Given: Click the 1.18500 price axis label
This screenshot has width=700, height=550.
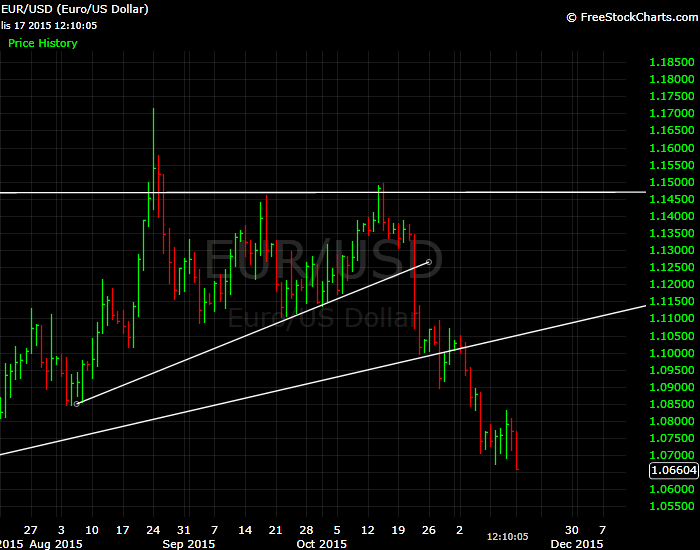Looking at the screenshot, I should [672, 62].
